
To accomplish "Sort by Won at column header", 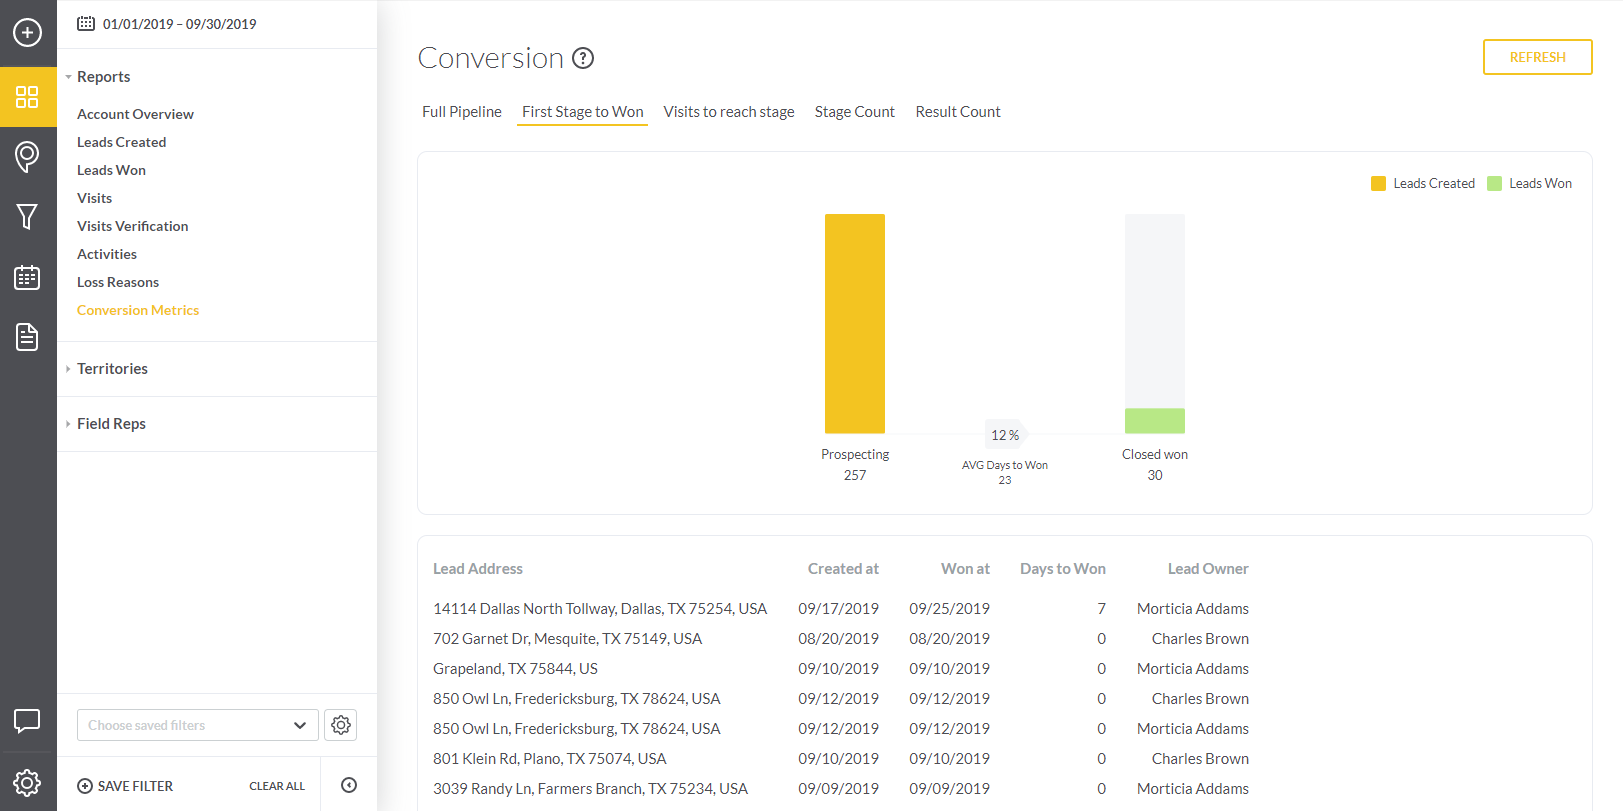I will click(965, 569).
